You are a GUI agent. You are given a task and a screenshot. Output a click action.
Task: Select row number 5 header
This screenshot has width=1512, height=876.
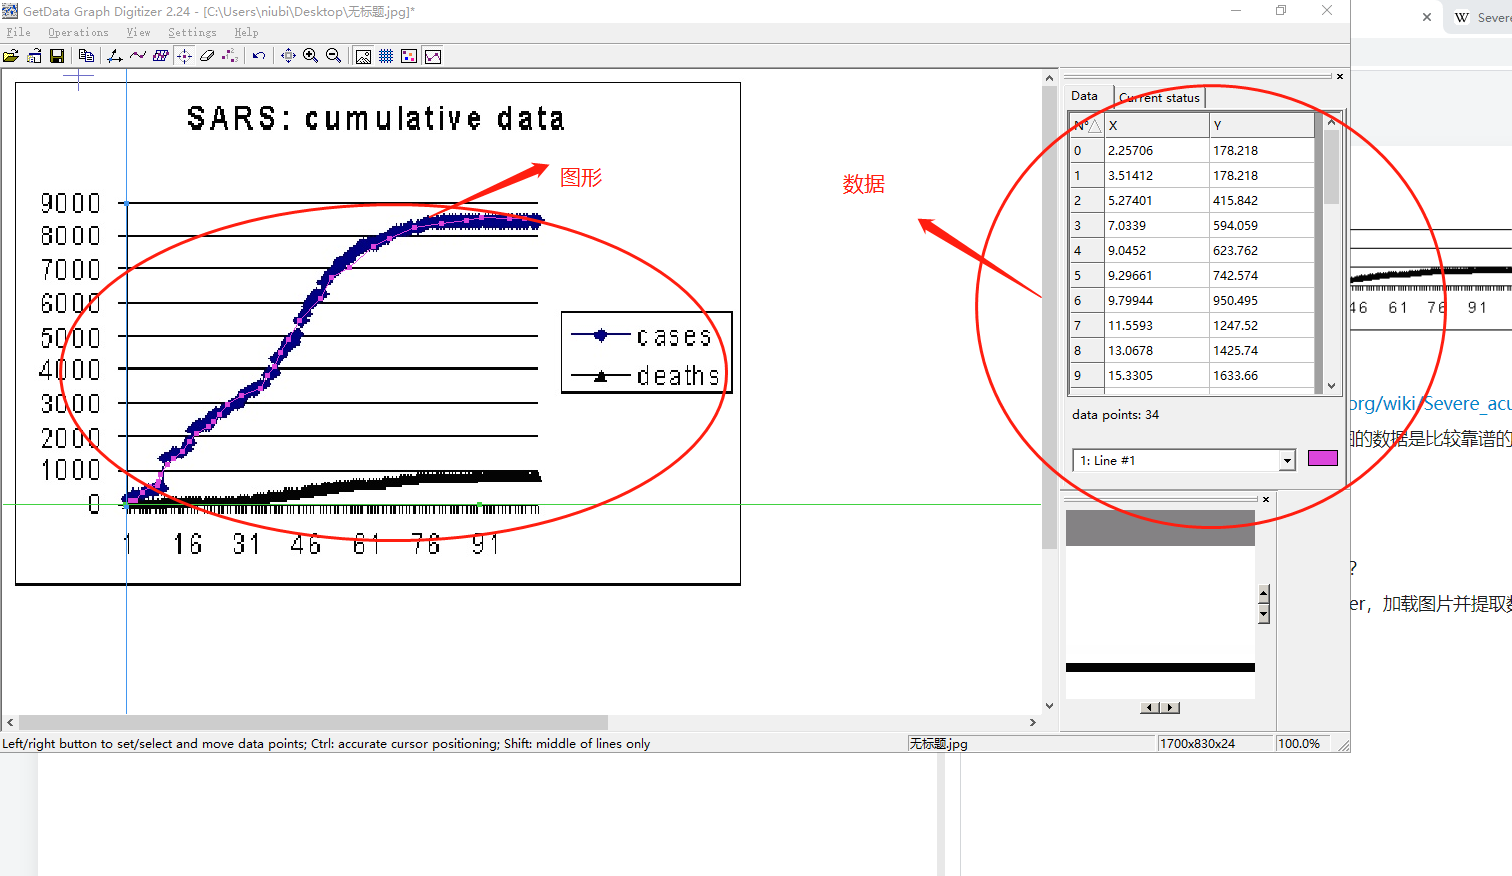(1087, 275)
